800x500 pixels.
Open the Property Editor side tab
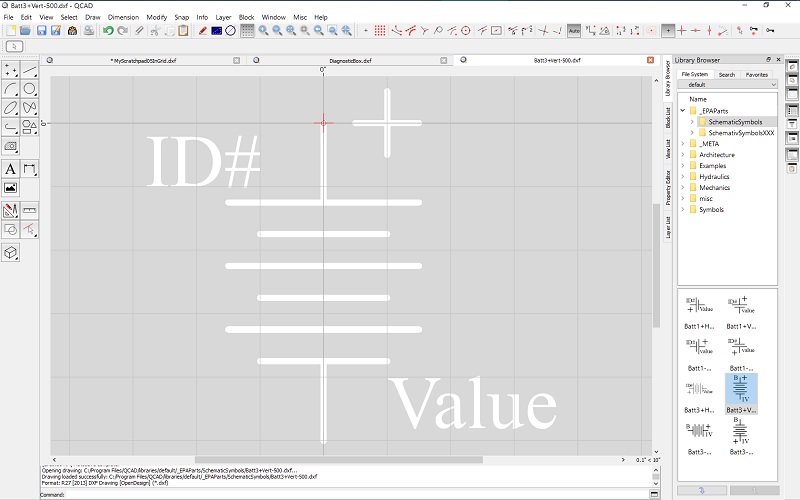[x=667, y=187]
